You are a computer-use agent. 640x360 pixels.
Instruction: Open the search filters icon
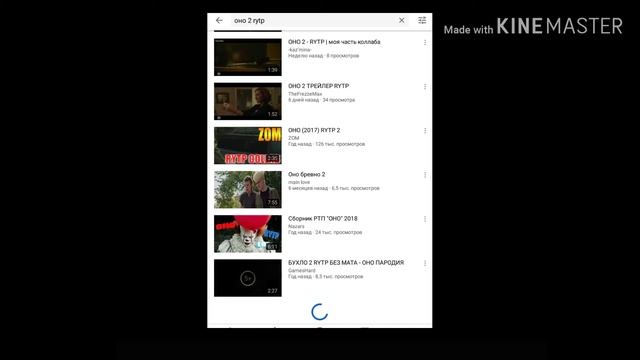(x=422, y=20)
